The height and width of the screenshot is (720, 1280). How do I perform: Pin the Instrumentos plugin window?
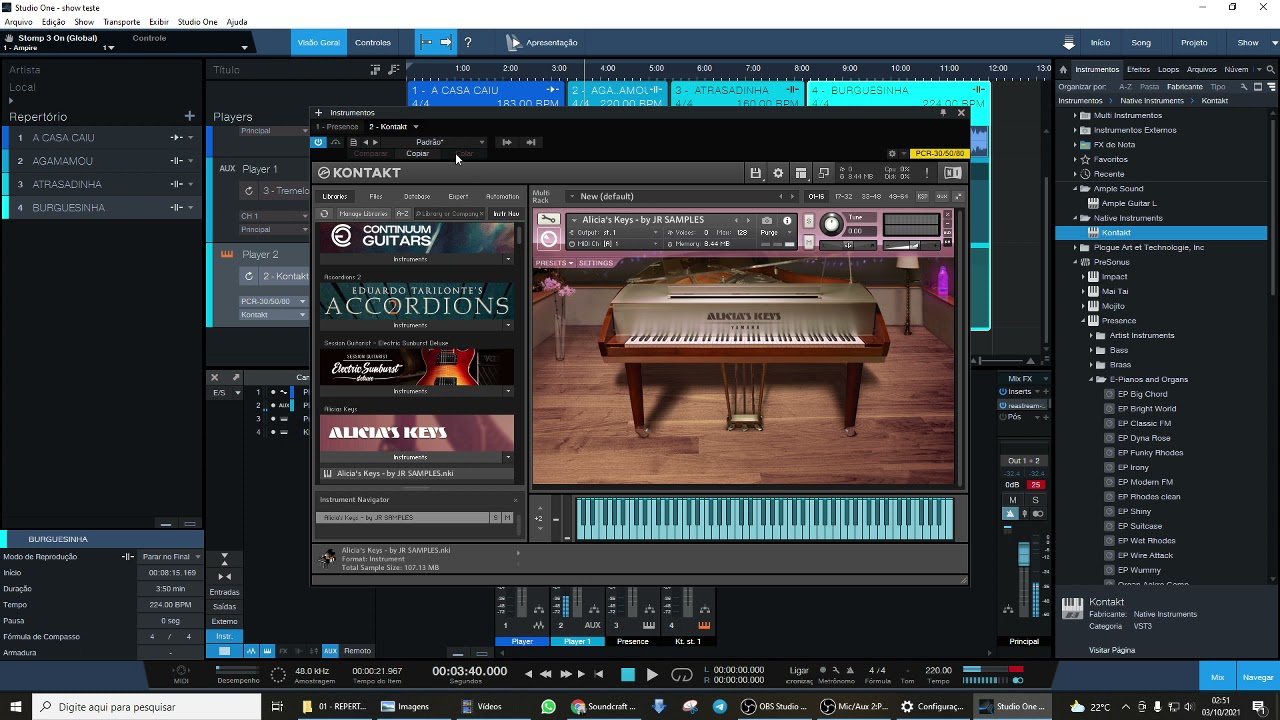(942, 113)
